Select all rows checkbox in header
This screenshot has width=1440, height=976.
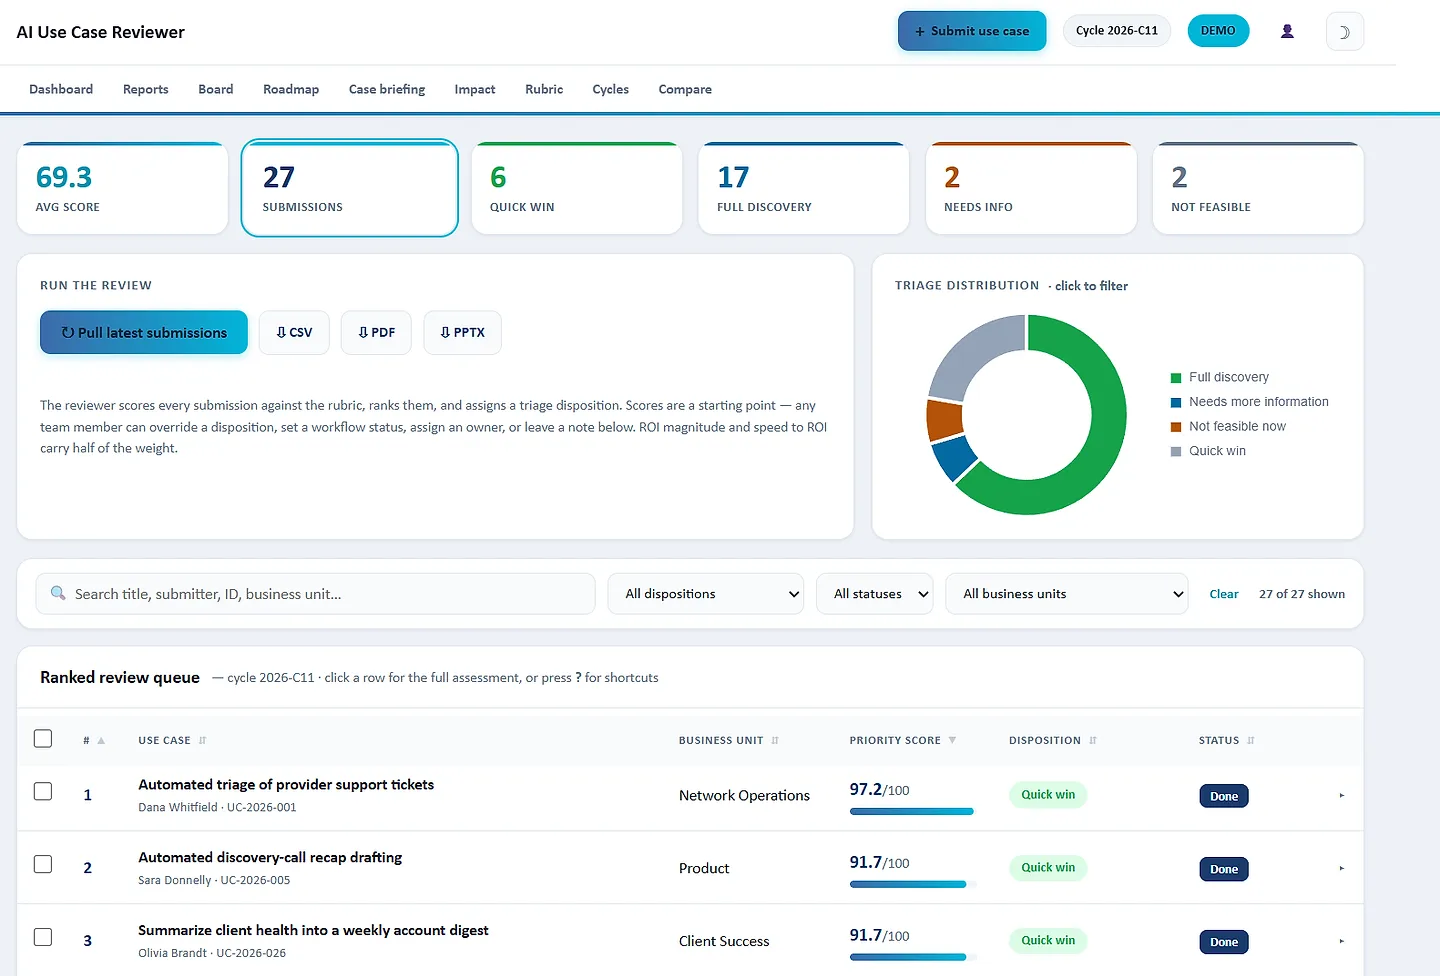43,739
